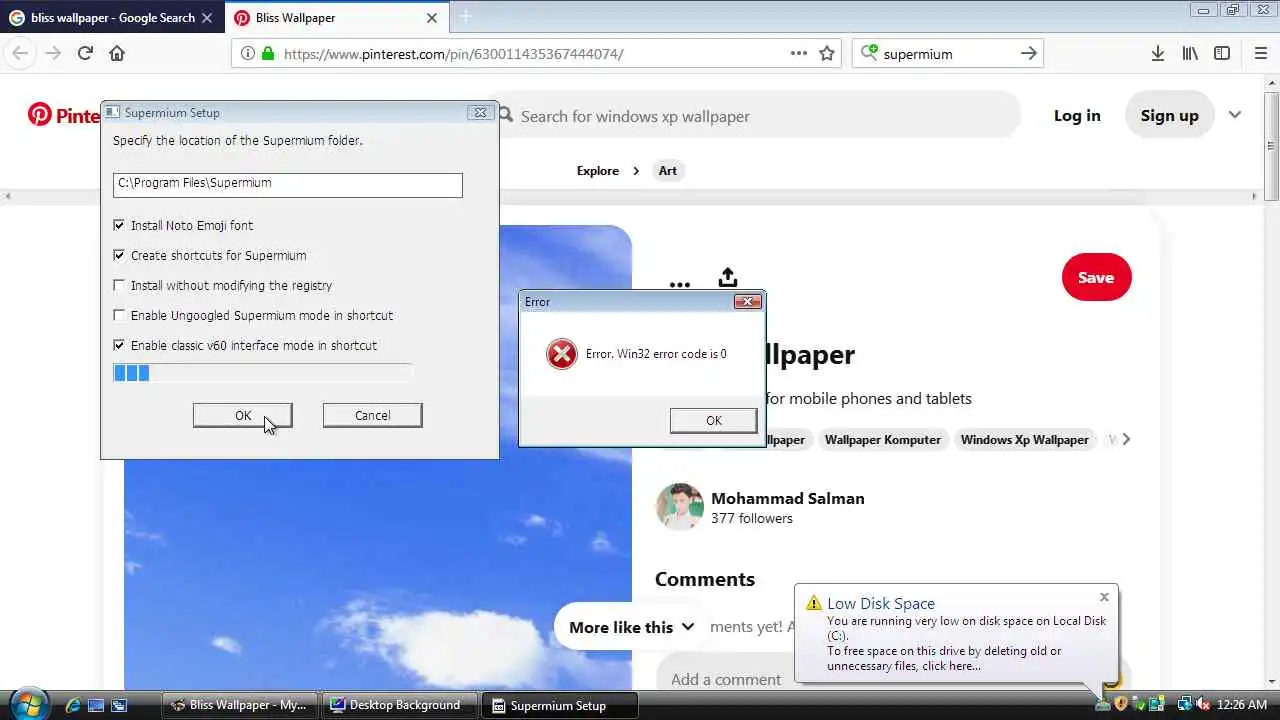Check Install without modifying the registry
1280x720 pixels.
pyautogui.click(x=119, y=285)
